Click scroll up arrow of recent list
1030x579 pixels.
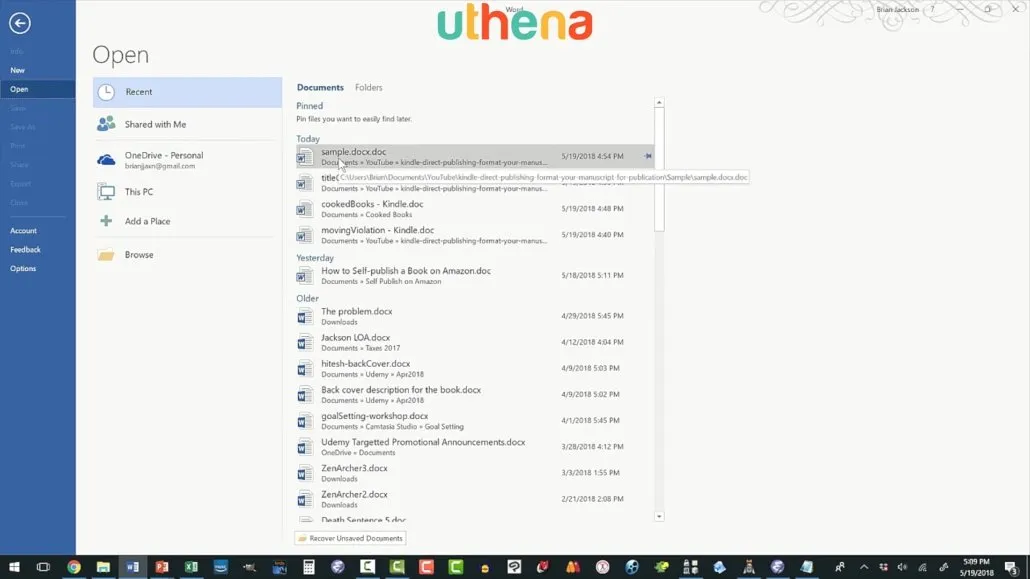click(660, 103)
